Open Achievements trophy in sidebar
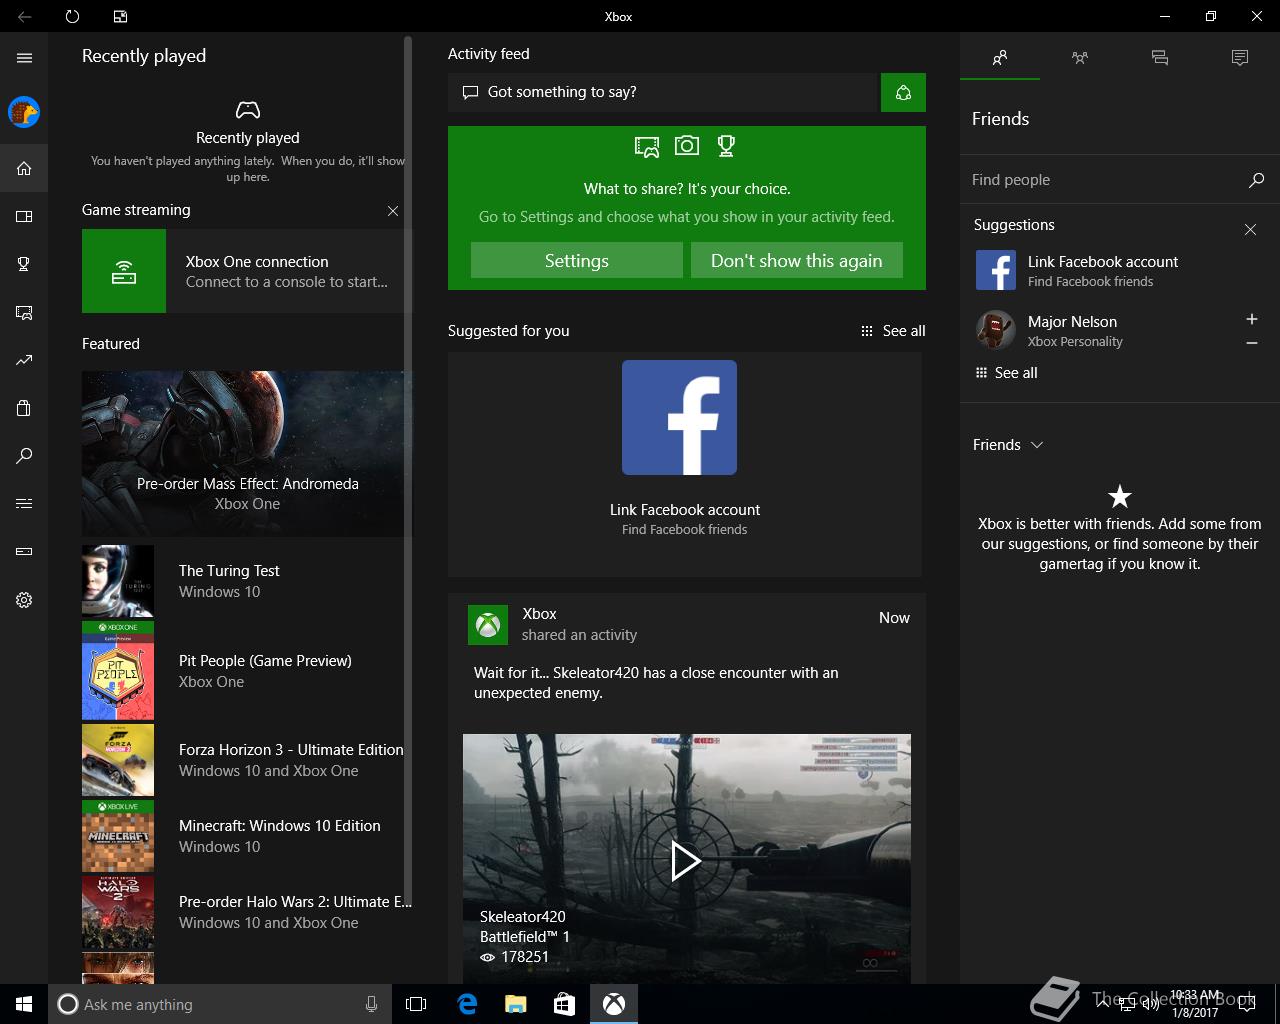 [24, 264]
